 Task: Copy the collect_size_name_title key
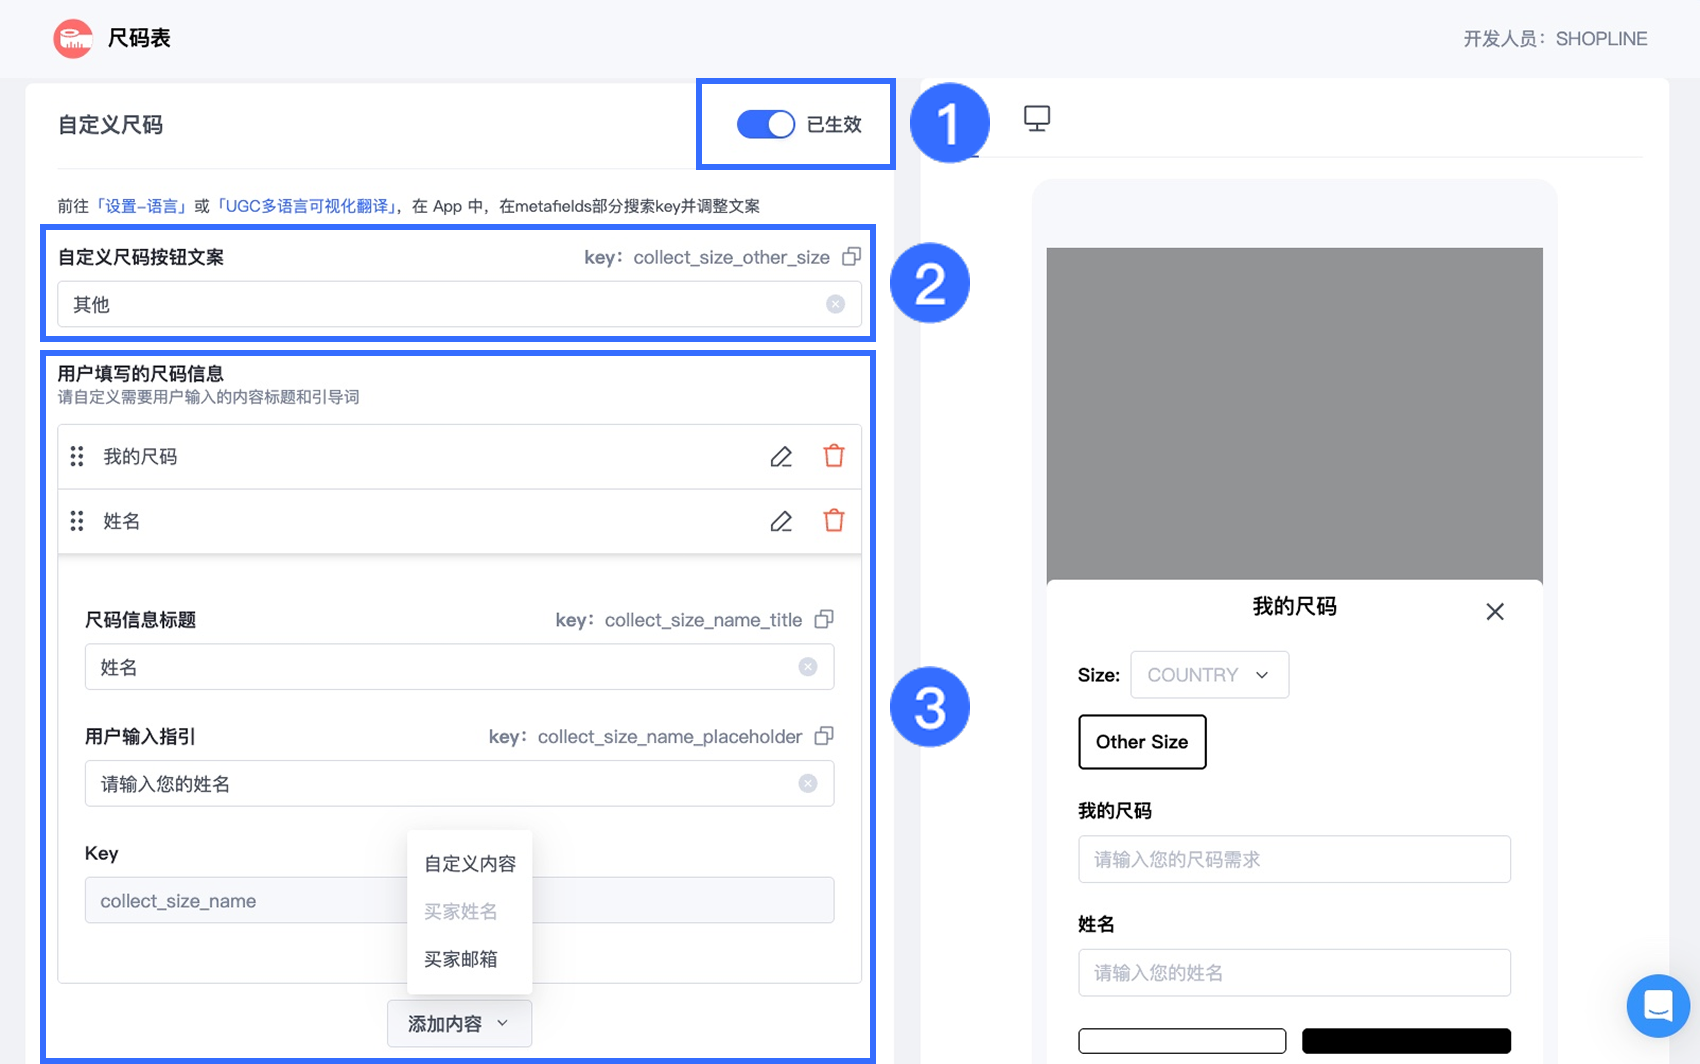824,620
